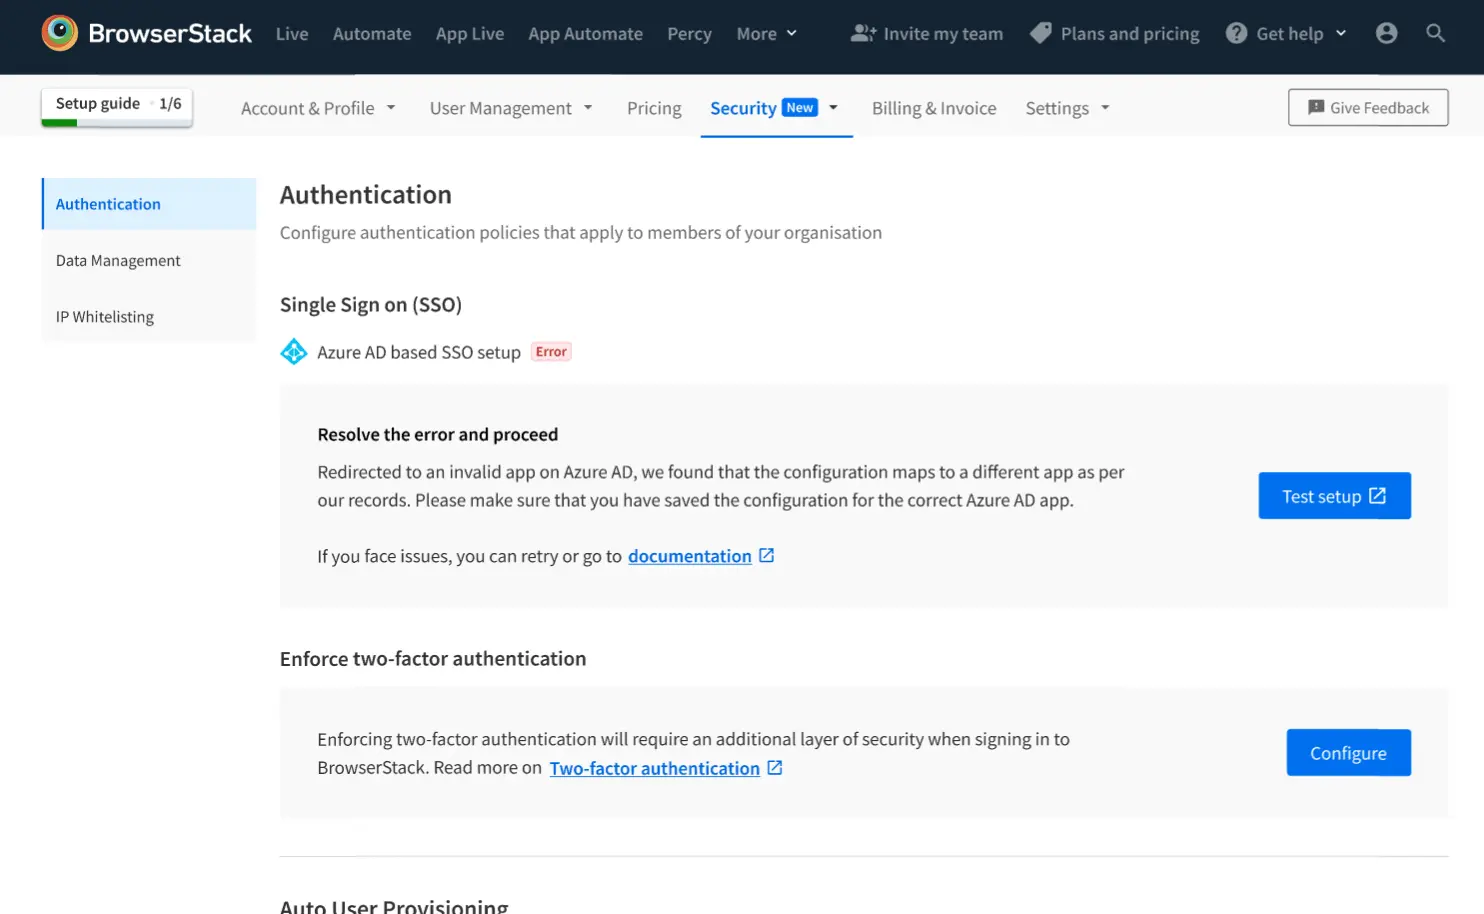The width and height of the screenshot is (1484, 914).
Task: Open the Setup guide progress widget
Action: coord(117,105)
